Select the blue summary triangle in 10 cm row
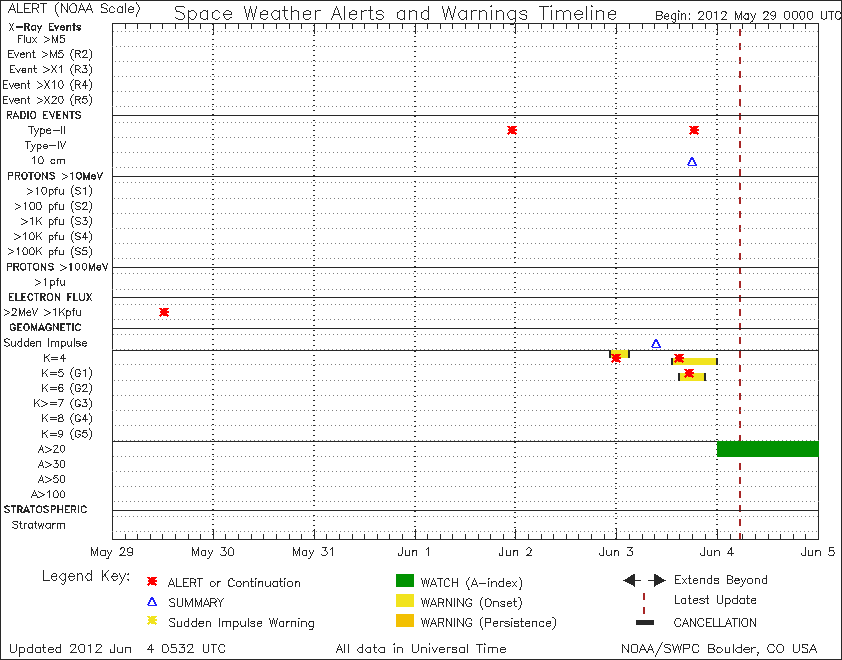The height and width of the screenshot is (660, 842). [692, 161]
